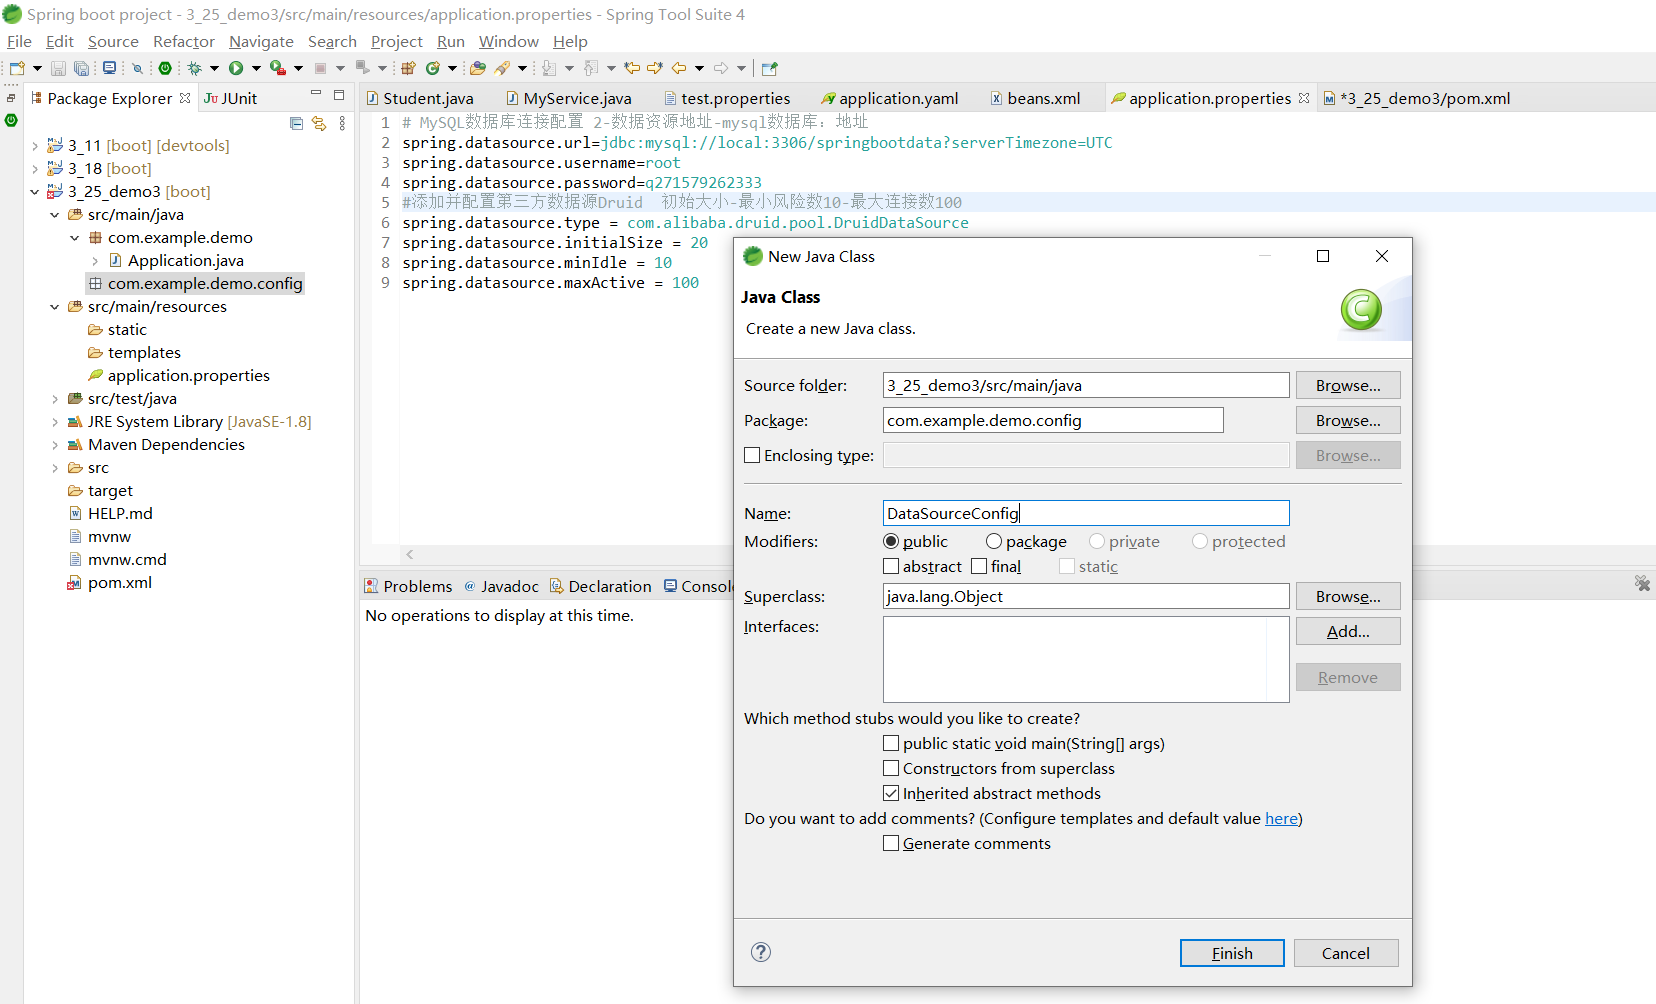
Task: Check public static void main stub option
Action: [891, 744]
